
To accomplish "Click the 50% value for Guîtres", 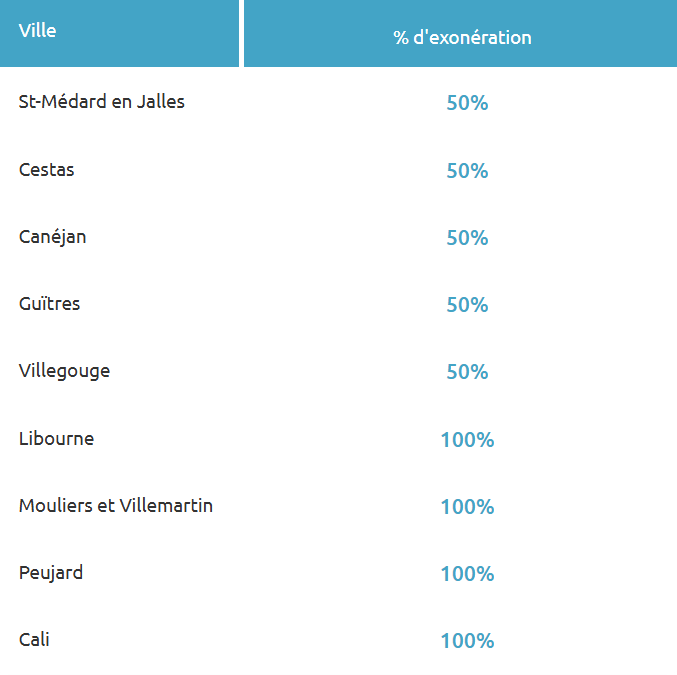I will tap(467, 305).
